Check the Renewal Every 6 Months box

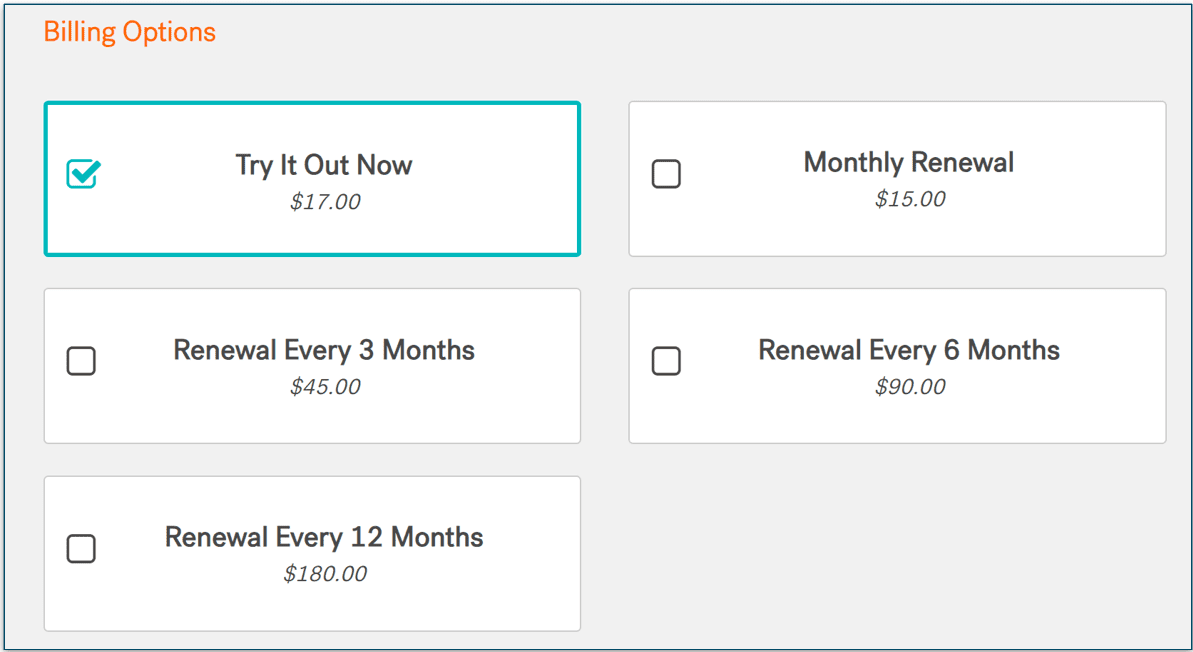pos(667,361)
